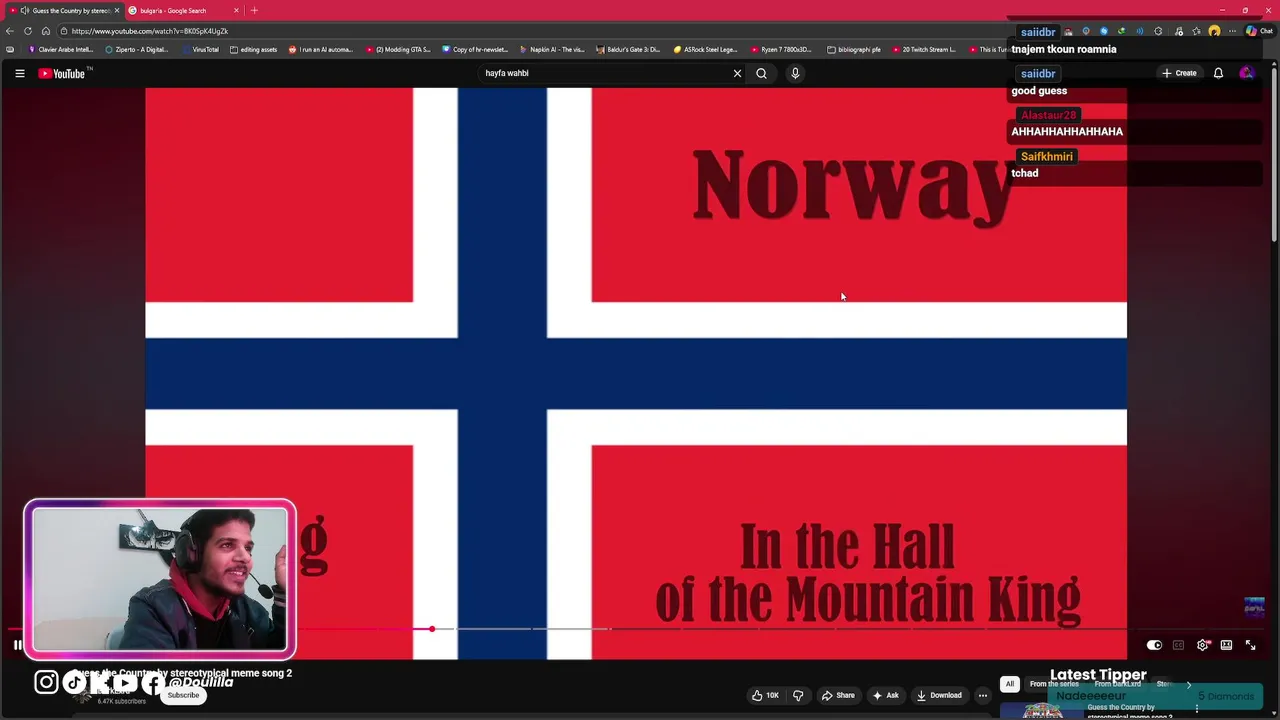Switch to theater mode
The height and width of the screenshot is (720, 1280).
pyautogui.click(x=1226, y=645)
